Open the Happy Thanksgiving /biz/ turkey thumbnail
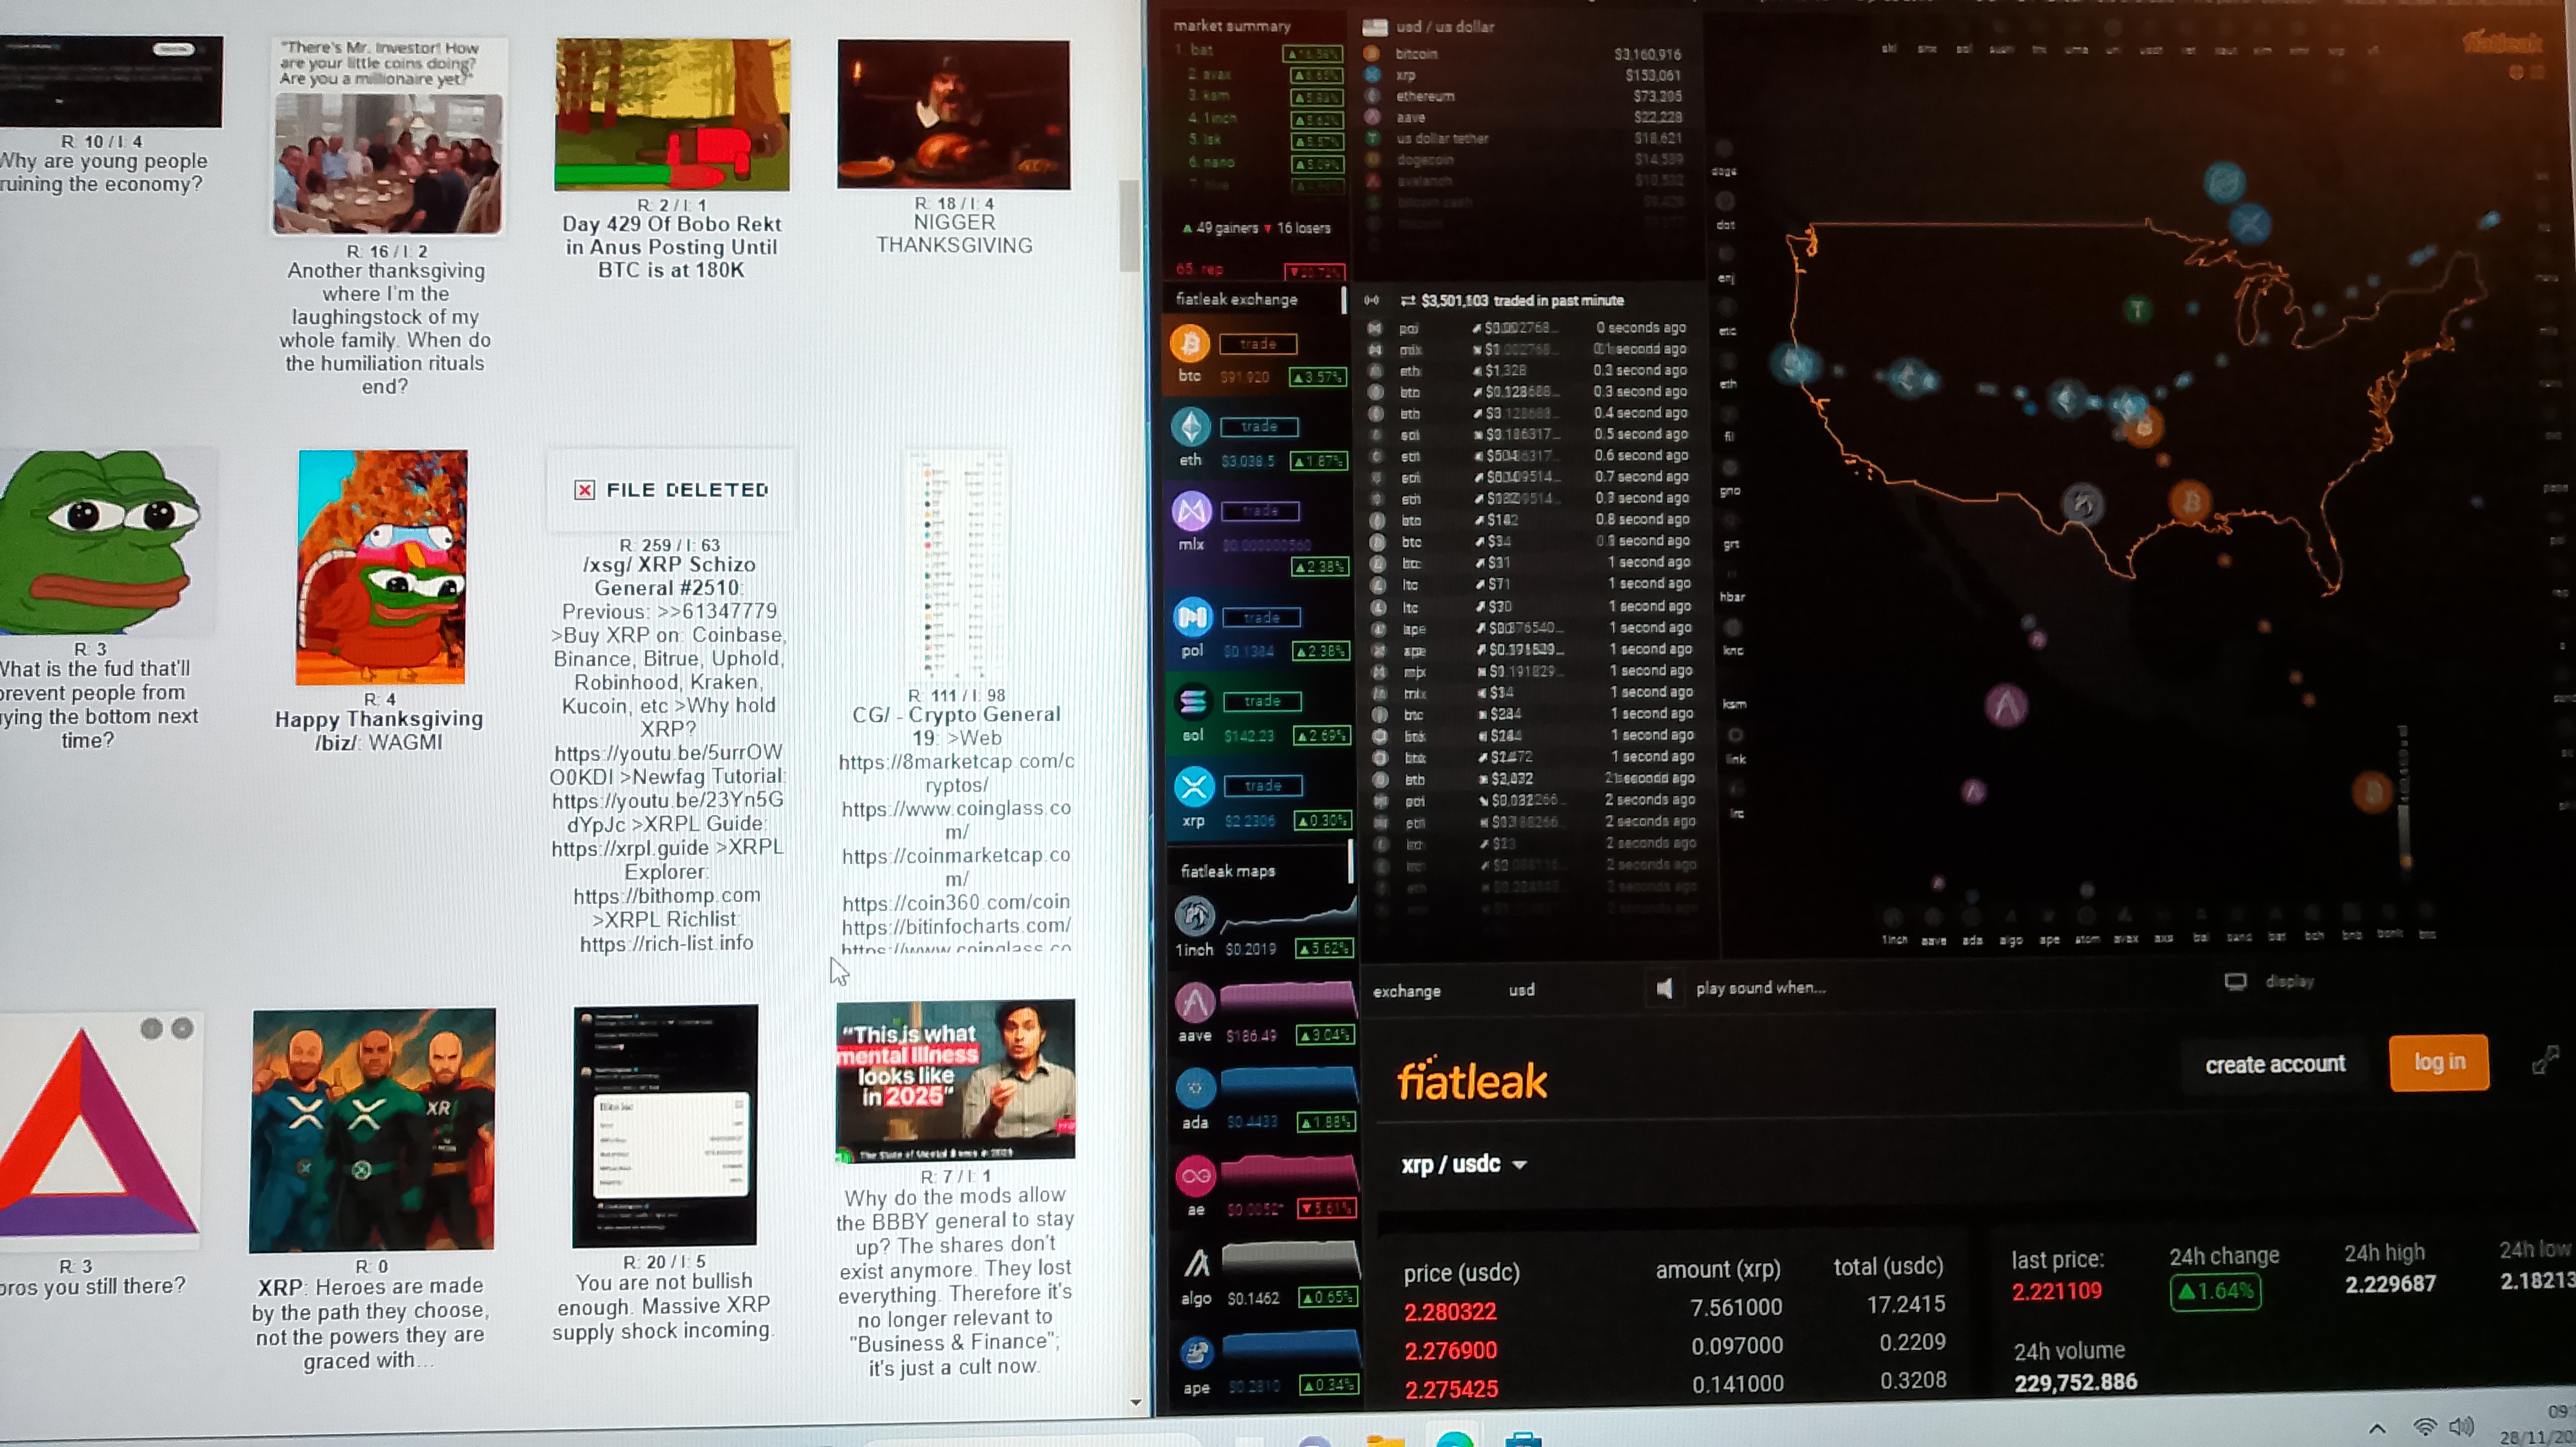 click(x=381, y=567)
